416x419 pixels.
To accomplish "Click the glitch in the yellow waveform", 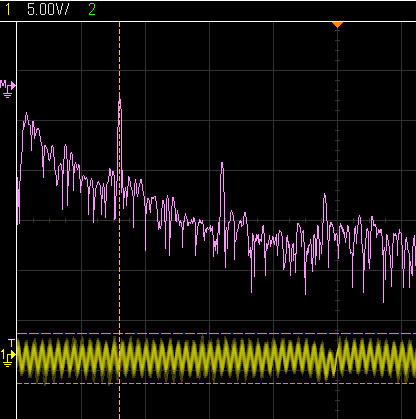I will pyautogui.click(x=334, y=358).
